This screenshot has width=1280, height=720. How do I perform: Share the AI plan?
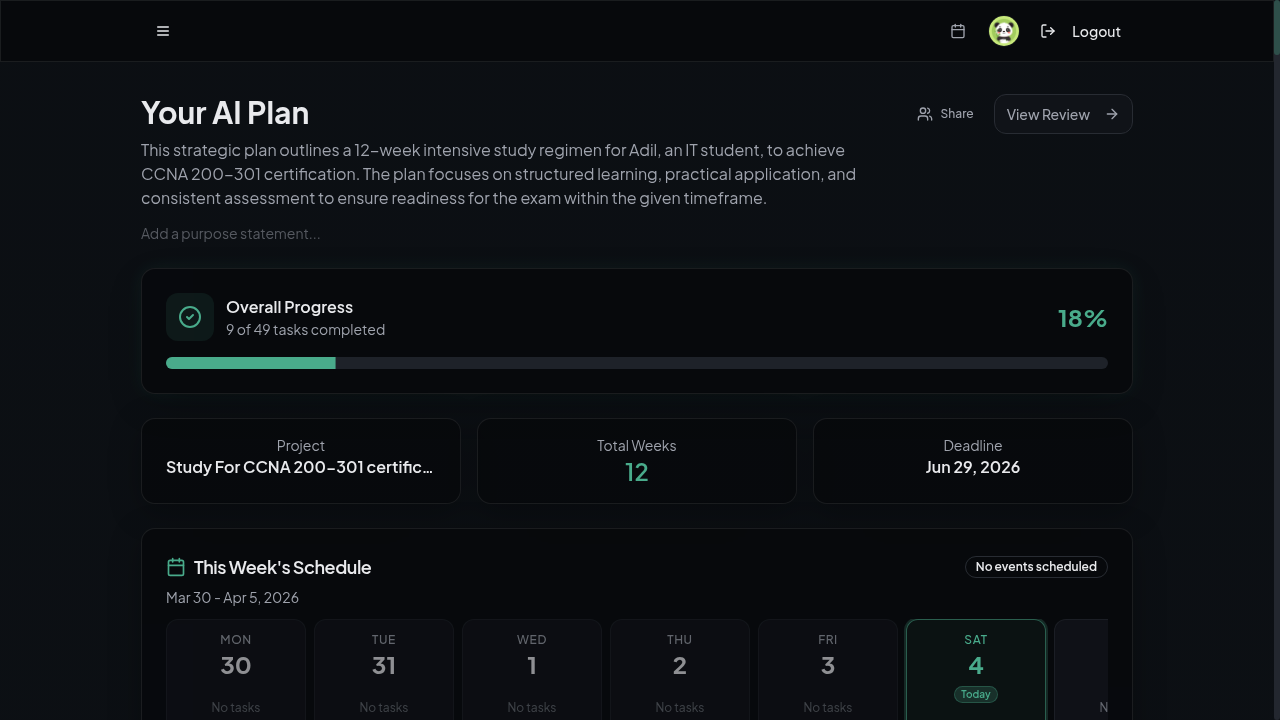tap(945, 113)
